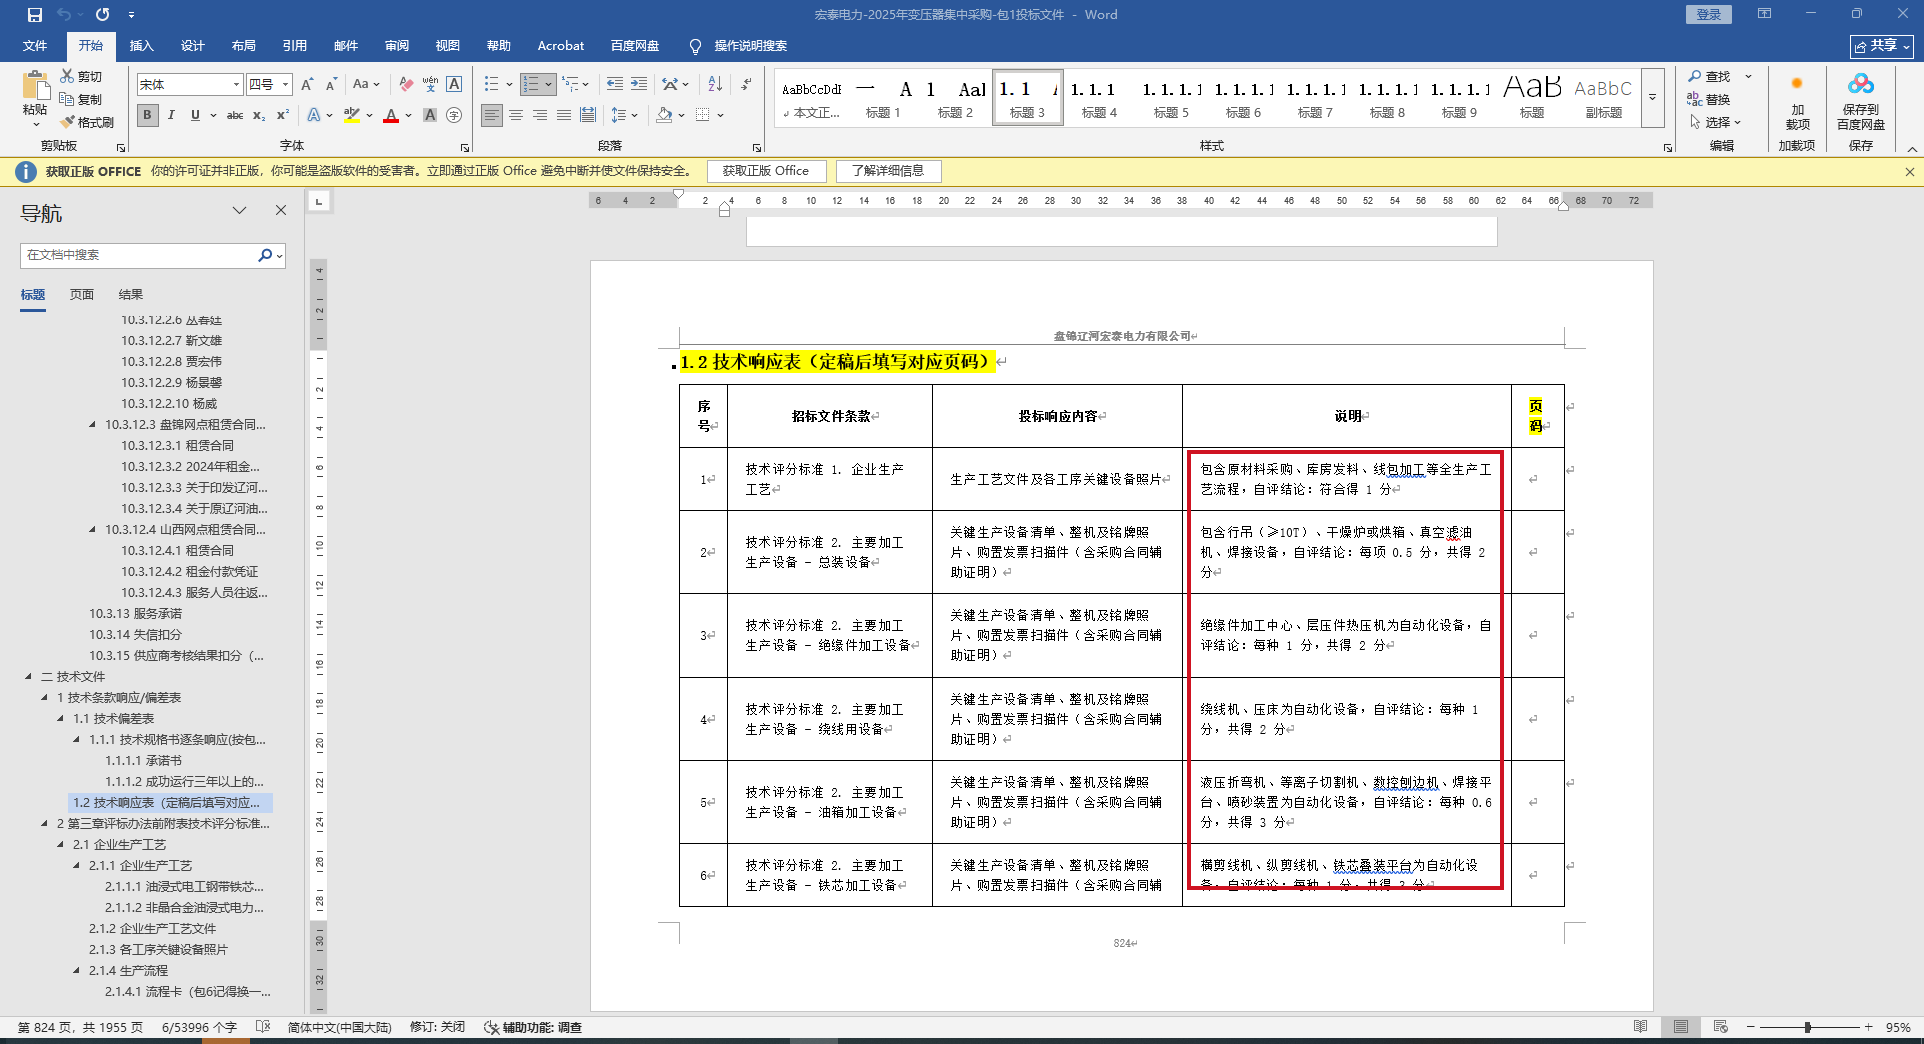Toggle superscript formatting
The image size is (1924, 1044).
[x=283, y=115]
